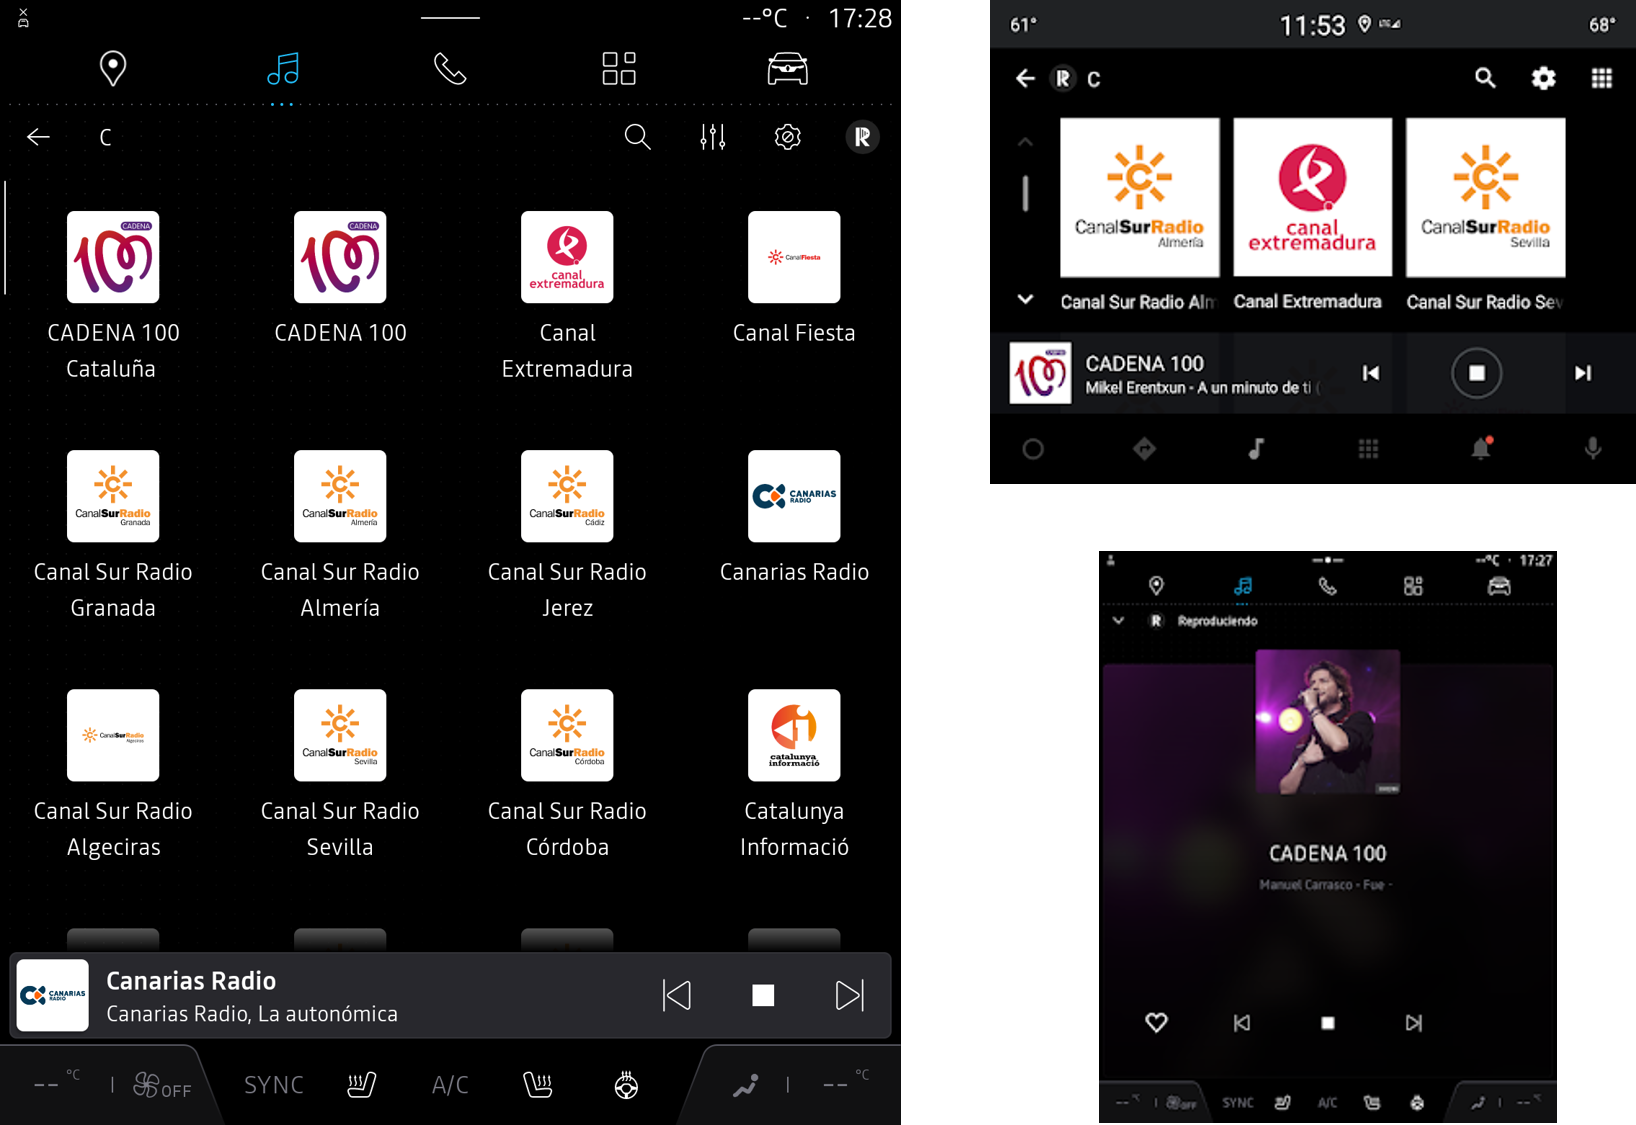Activate microphone on top-right screen
Image resolution: width=1636 pixels, height=1125 pixels.
[1593, 449]
